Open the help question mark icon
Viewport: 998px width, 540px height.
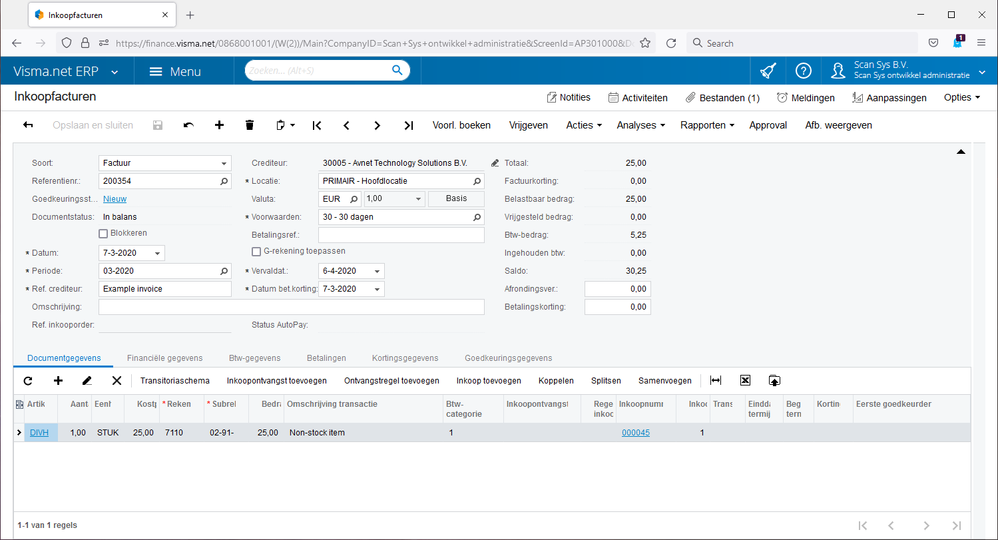coord(803,71)
